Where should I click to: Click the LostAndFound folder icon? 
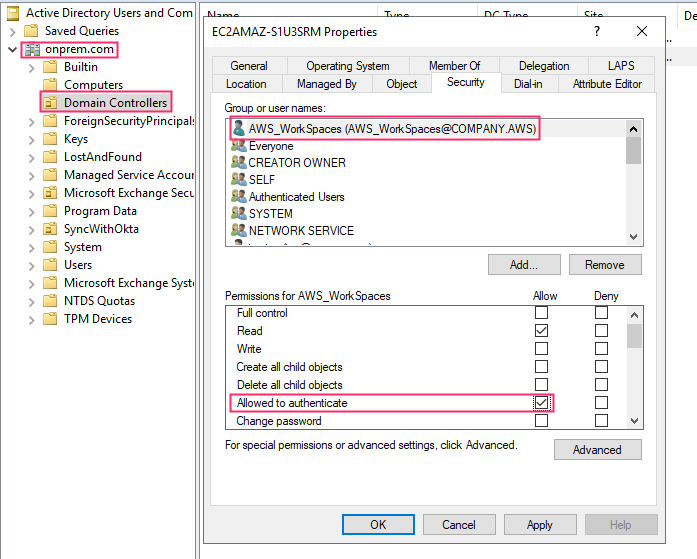pos(50,157)
